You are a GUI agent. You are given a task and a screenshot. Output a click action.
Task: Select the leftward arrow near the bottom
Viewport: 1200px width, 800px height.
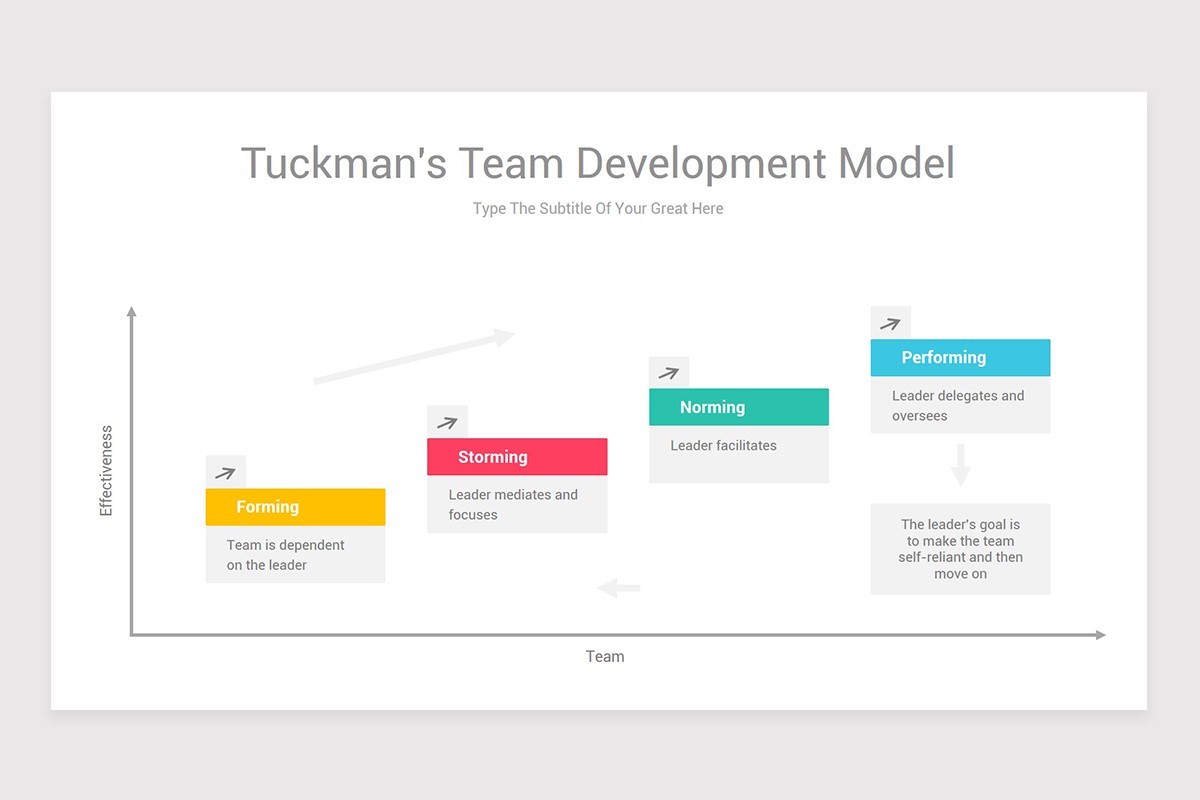tap(617, 587)
